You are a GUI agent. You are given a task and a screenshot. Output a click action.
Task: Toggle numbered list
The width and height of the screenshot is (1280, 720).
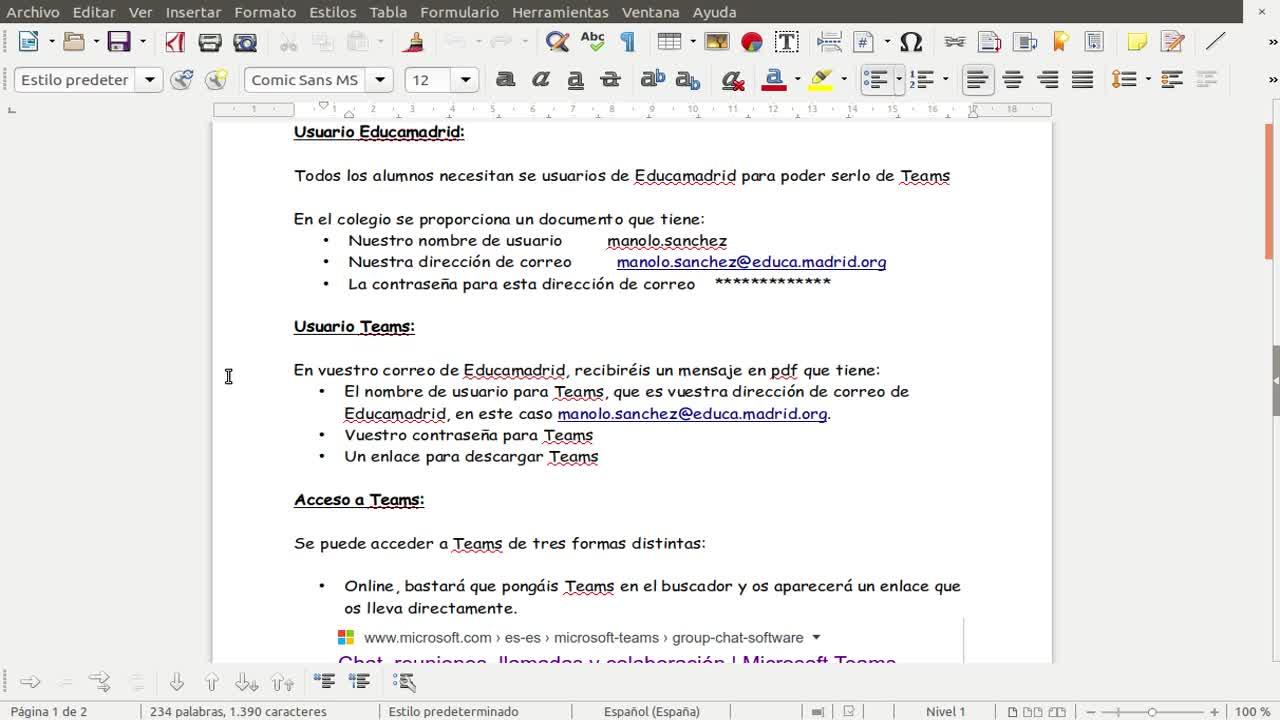[923, 80]
